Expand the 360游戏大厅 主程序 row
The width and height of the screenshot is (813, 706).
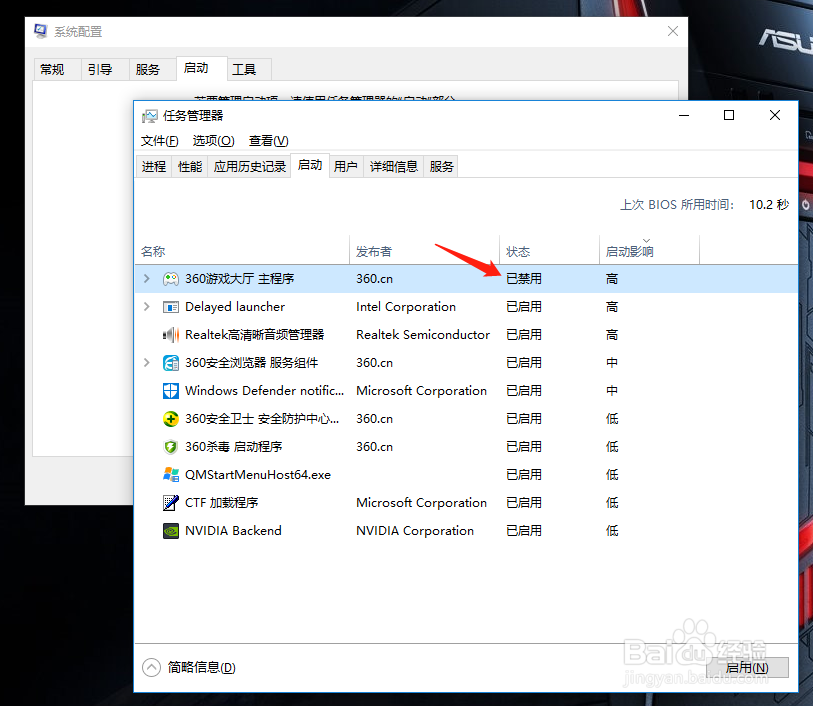(147, 279)
